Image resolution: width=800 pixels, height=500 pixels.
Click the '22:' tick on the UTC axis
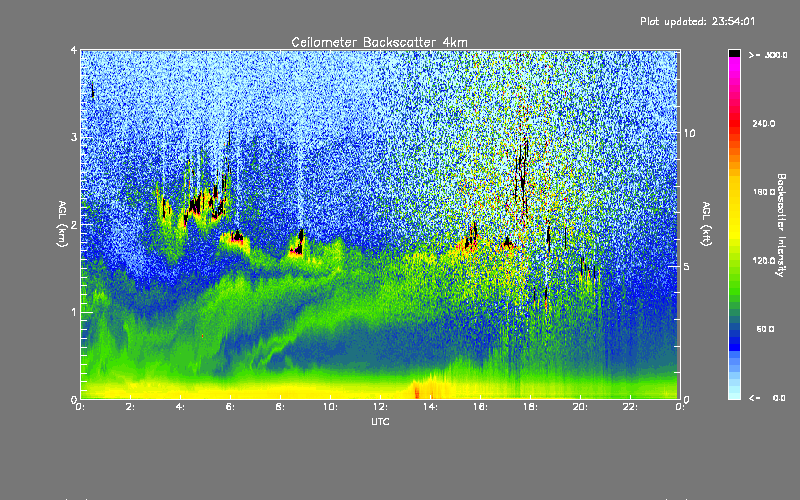click(x=631, y=407)
